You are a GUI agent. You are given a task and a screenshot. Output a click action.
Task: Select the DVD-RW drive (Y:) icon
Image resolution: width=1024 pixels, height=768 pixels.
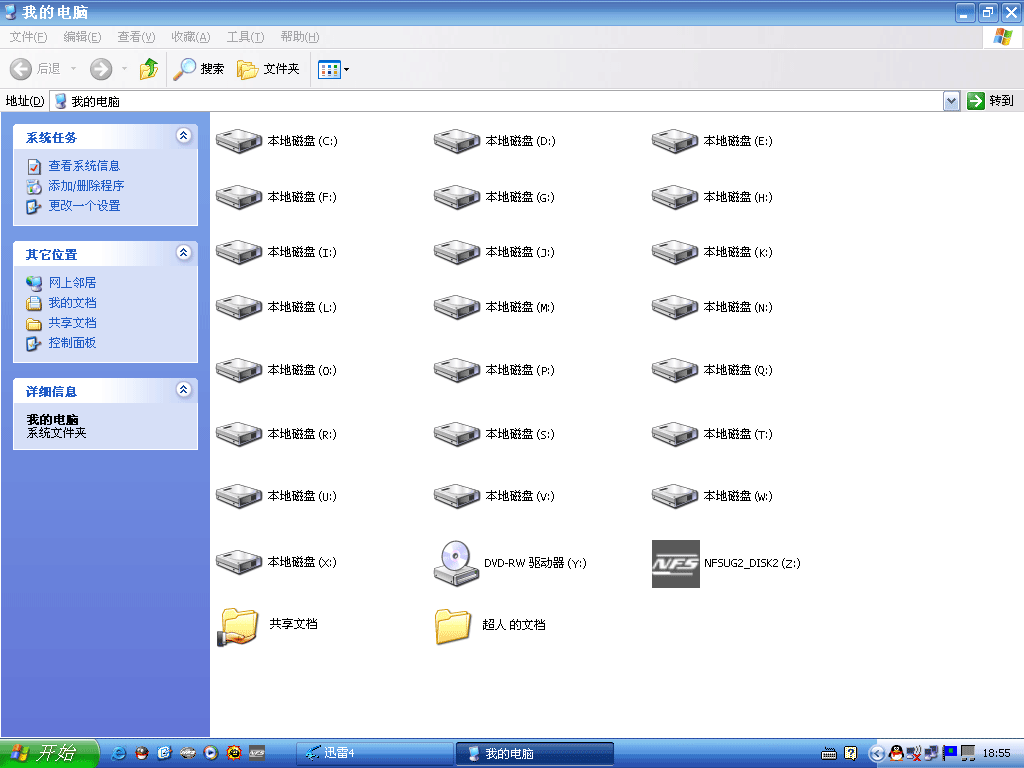click(455, 563)
